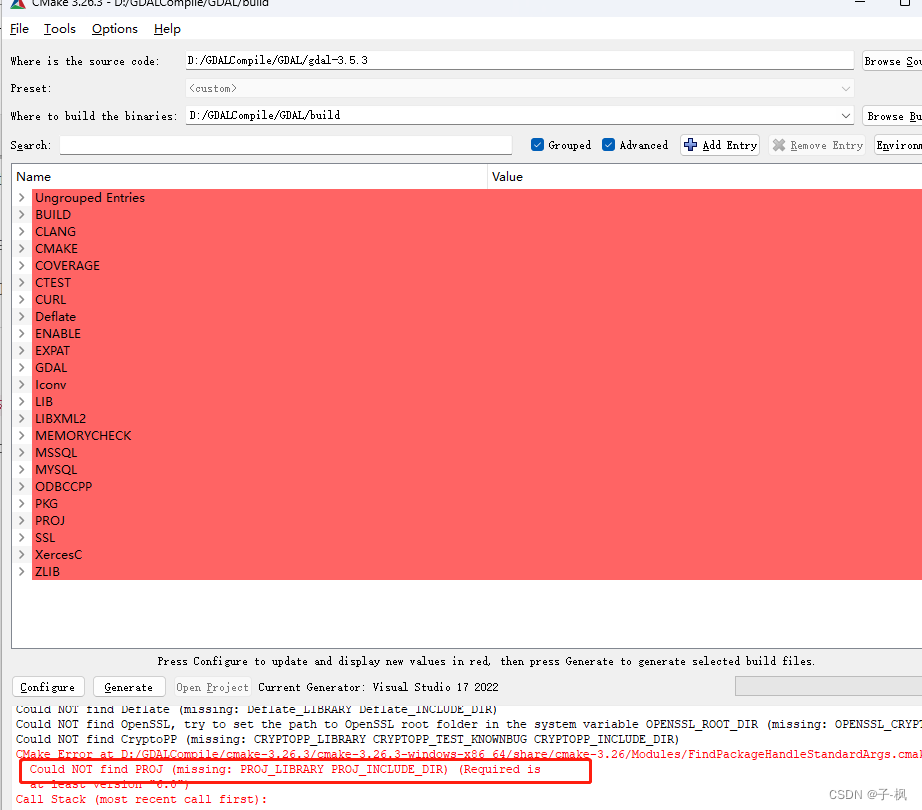The width and height of the screenshot is (922, 810).
Task: Toggle the Grouped checkbox
Action: point(537,145)
